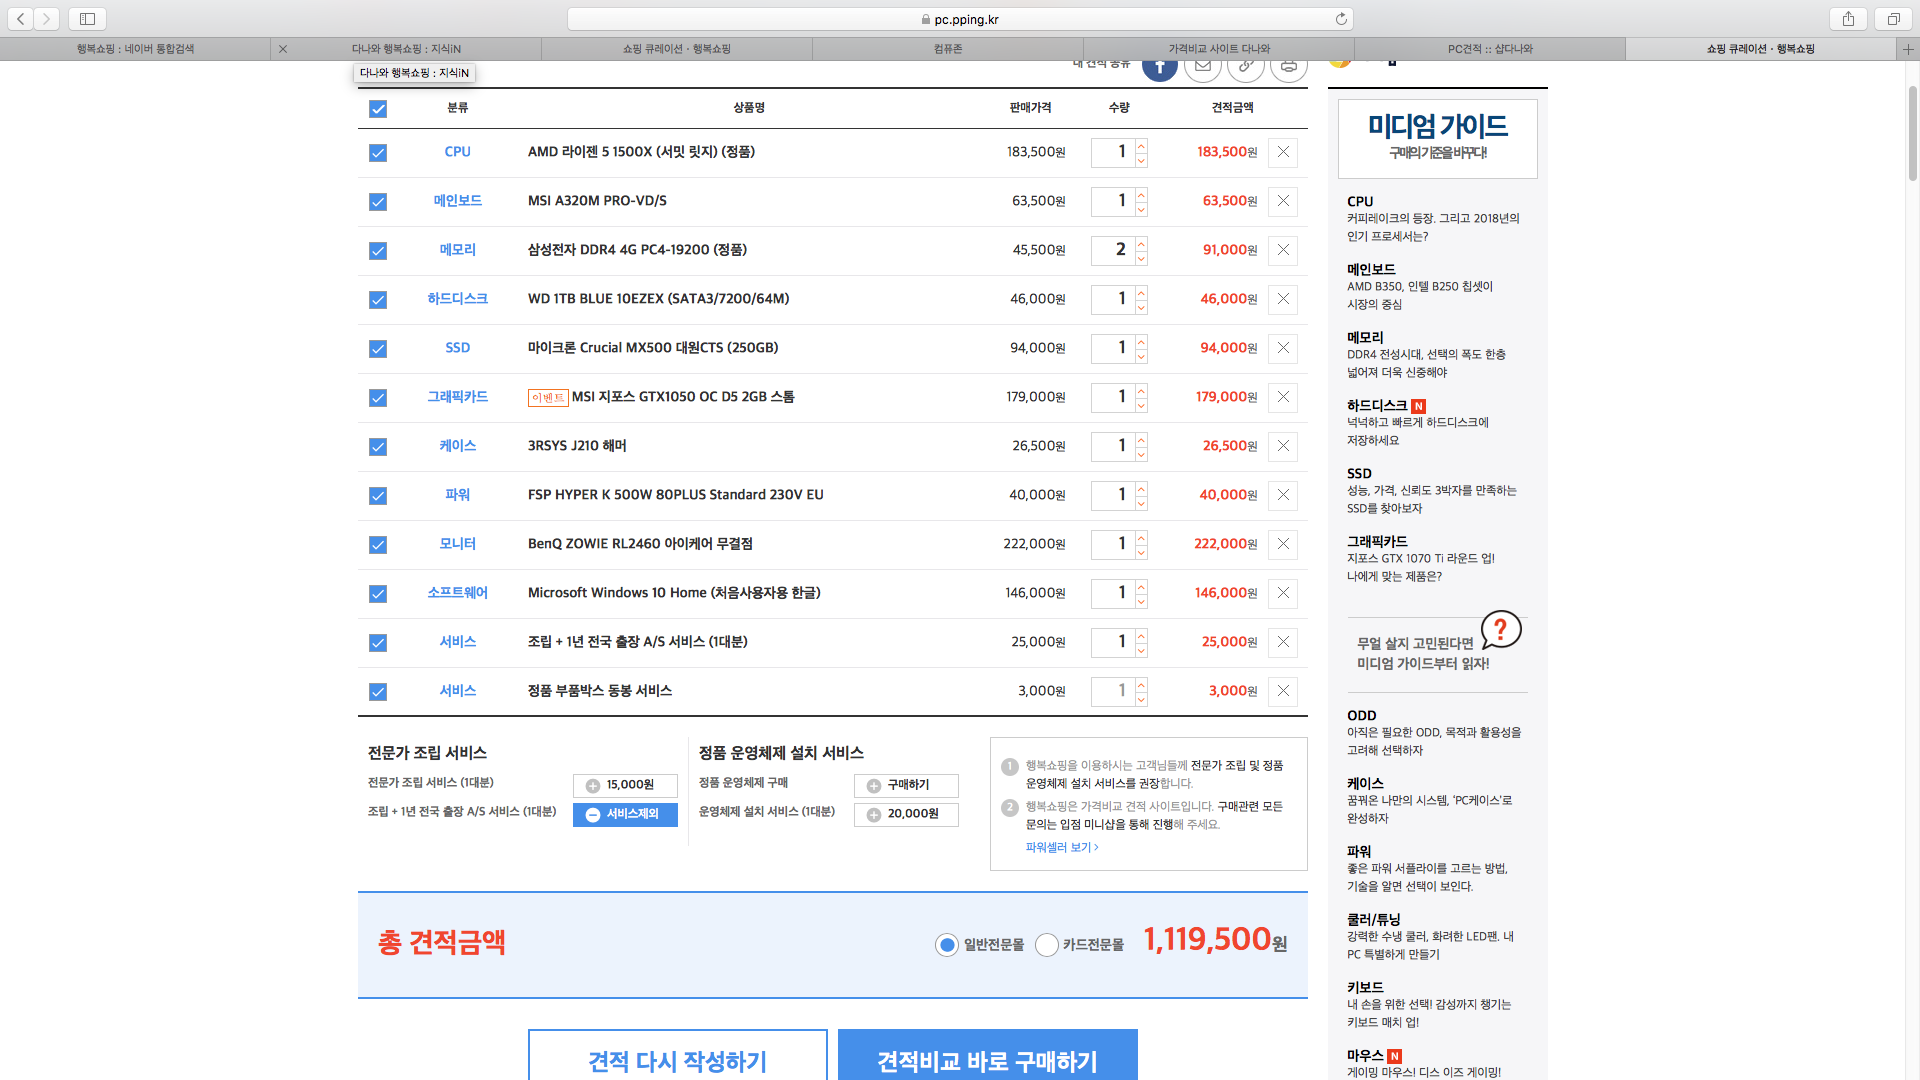
Task: Uncheck the 메모리 row checkbox
Action: pos(378,251)
